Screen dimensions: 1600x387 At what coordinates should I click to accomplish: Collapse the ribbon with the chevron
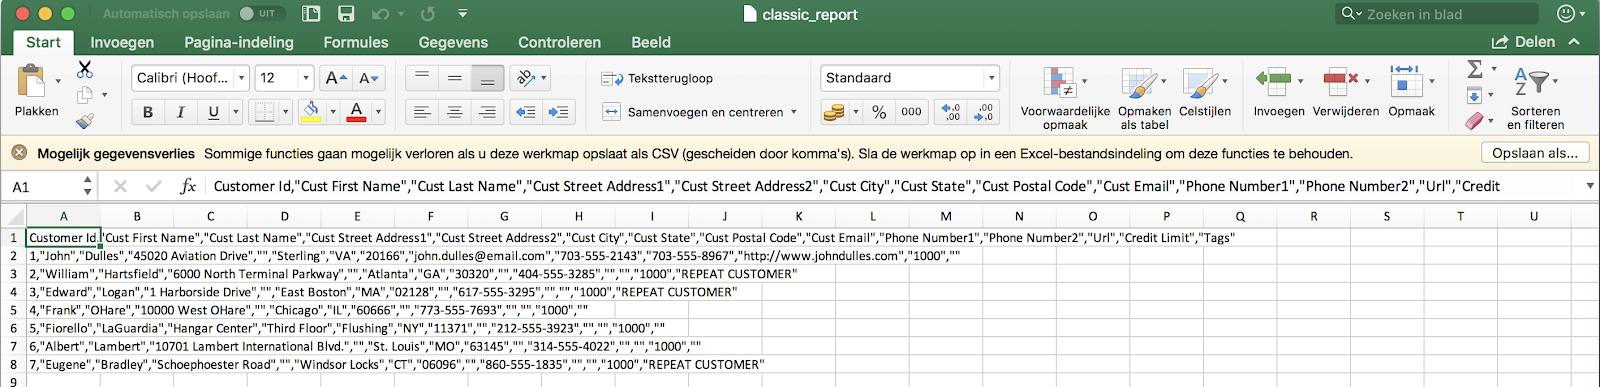click(x=1574, y=42)
